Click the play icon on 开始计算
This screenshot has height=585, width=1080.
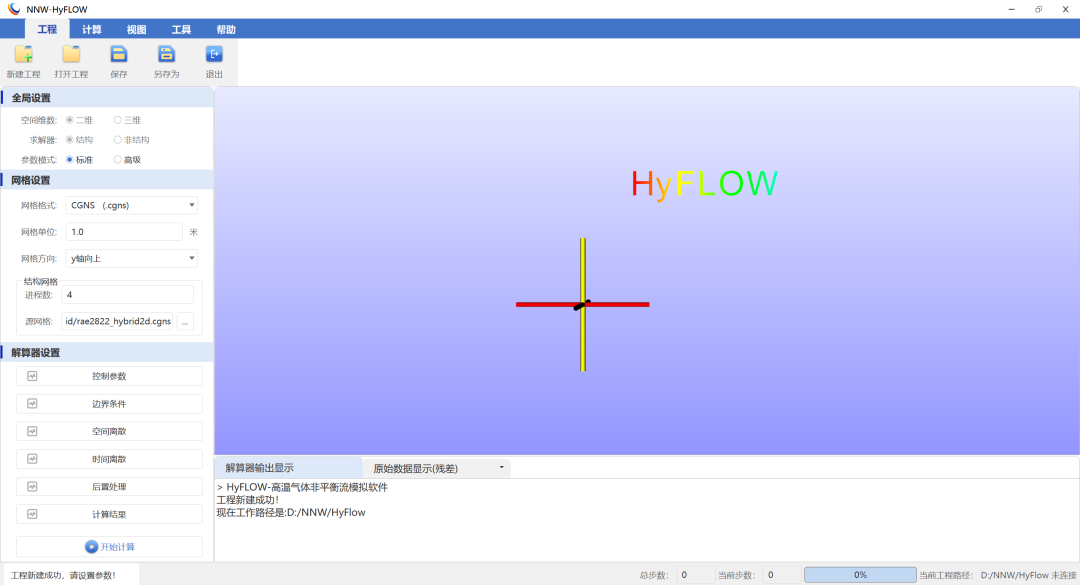point(91,546)
